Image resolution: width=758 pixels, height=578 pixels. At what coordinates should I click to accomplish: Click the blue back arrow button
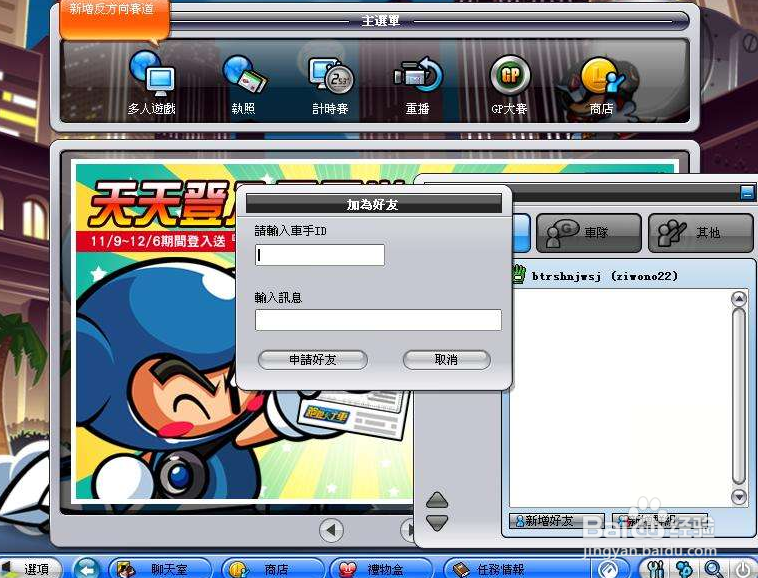(87, 568)
